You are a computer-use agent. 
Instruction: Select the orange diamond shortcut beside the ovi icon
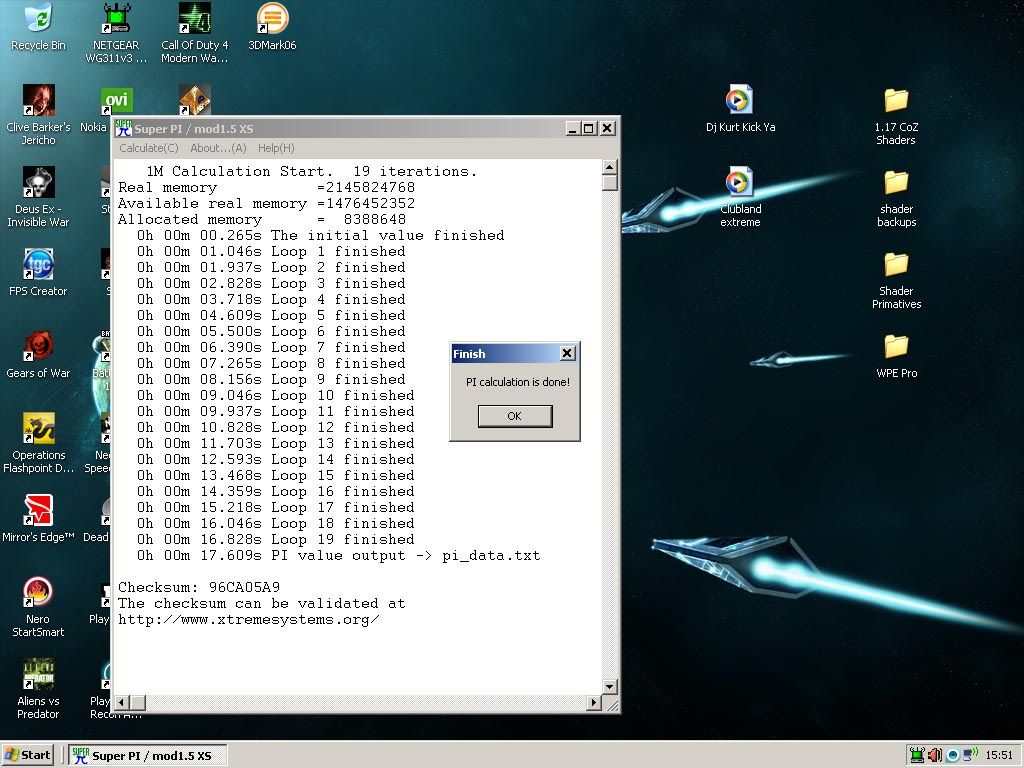[x=195, y=100]
